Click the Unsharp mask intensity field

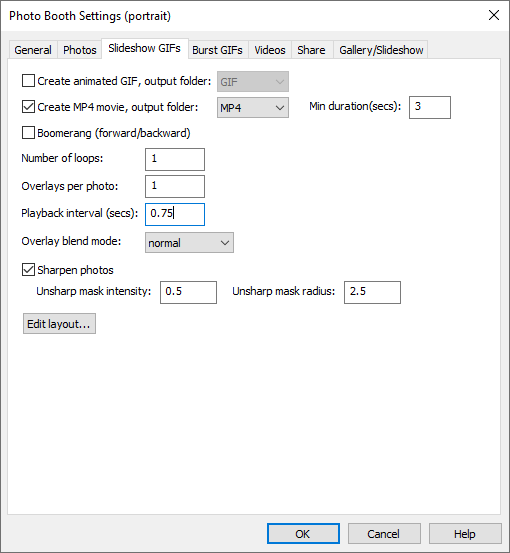pos(188,292)
